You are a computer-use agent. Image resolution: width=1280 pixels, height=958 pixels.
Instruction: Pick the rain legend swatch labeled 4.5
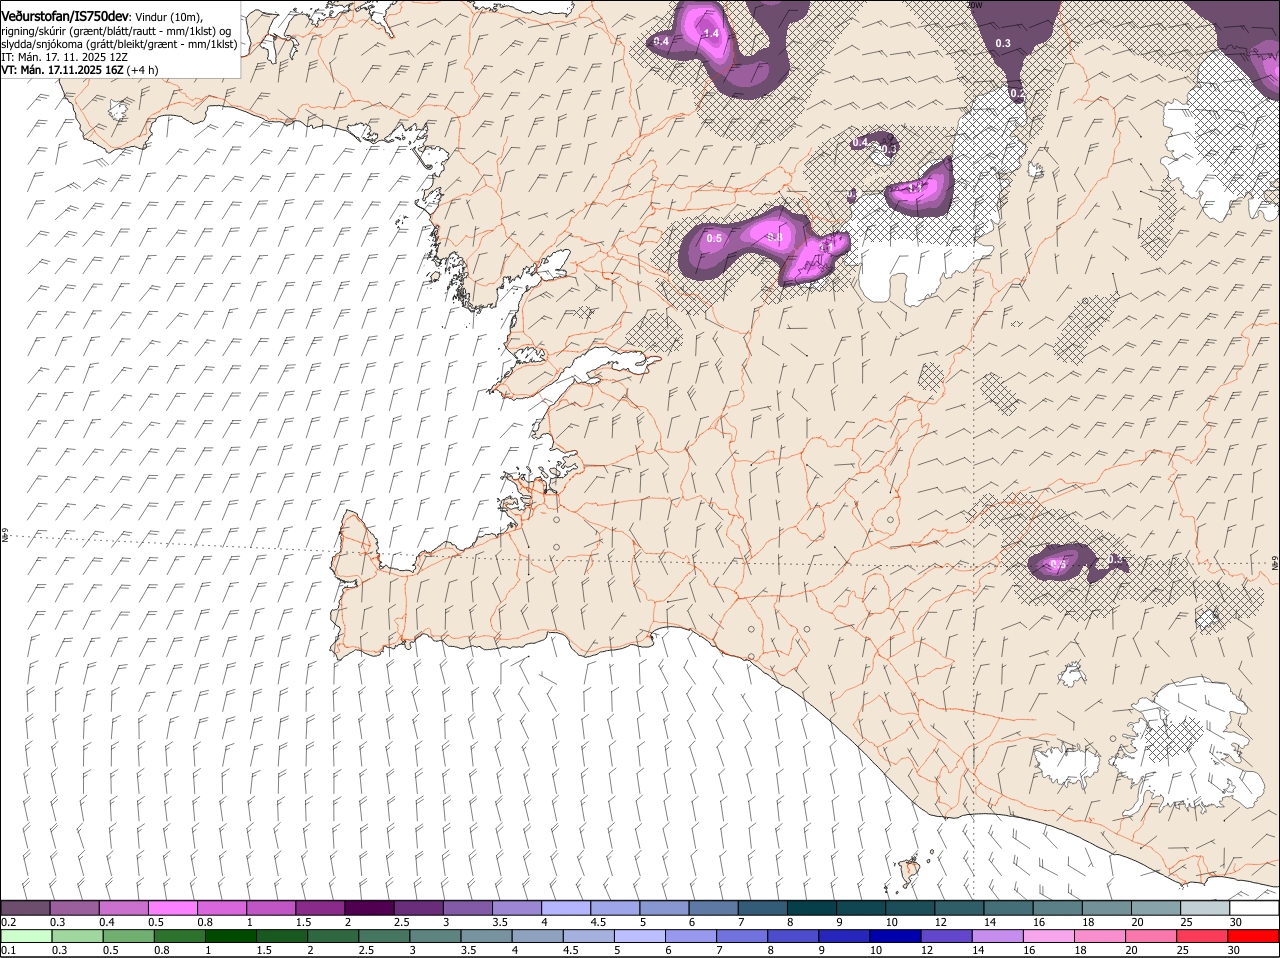click(x=589, y=936)
